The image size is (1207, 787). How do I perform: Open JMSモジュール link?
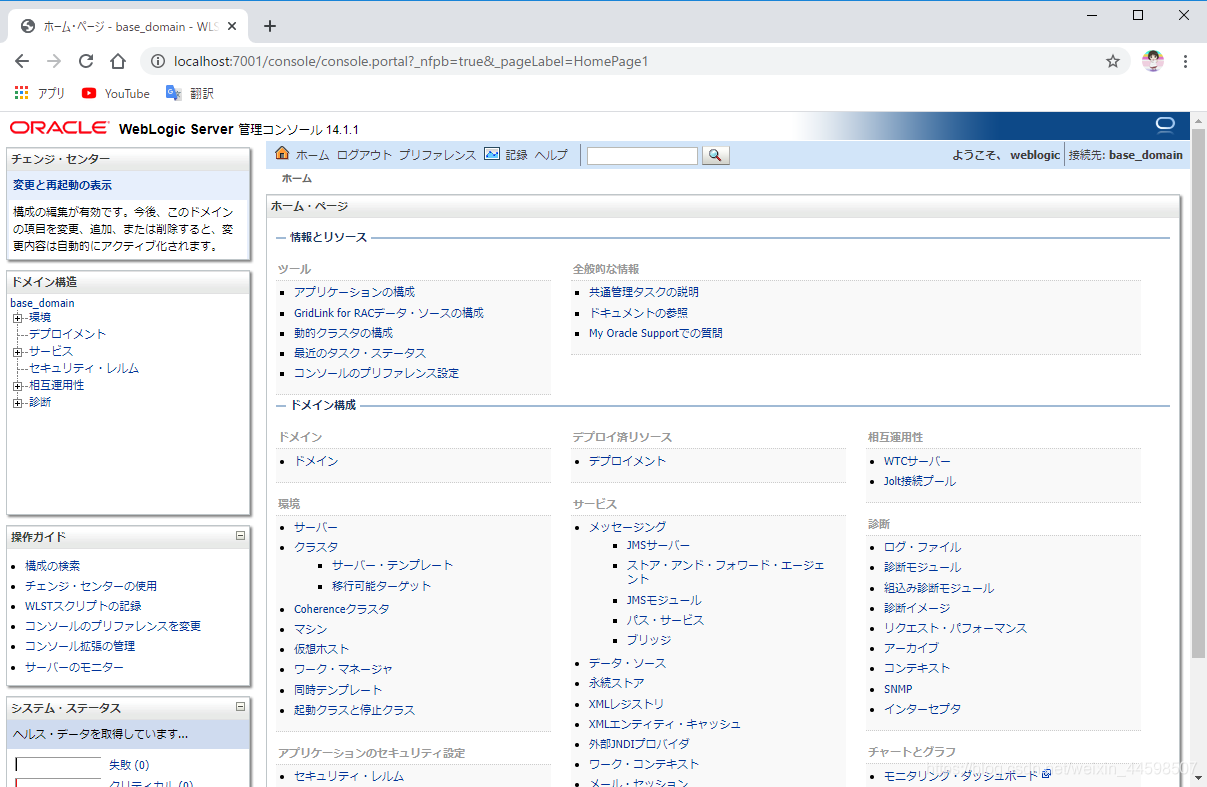664,600
